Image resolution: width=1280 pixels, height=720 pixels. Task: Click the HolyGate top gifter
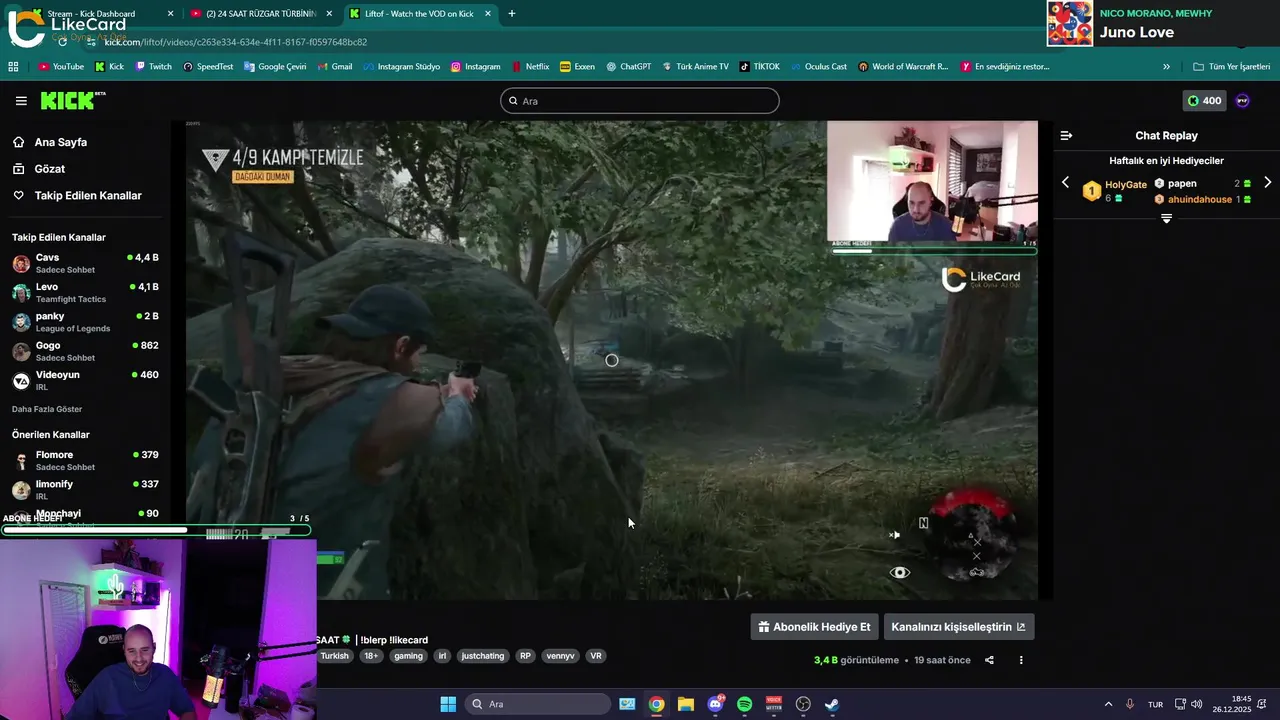click(1115, 190)
